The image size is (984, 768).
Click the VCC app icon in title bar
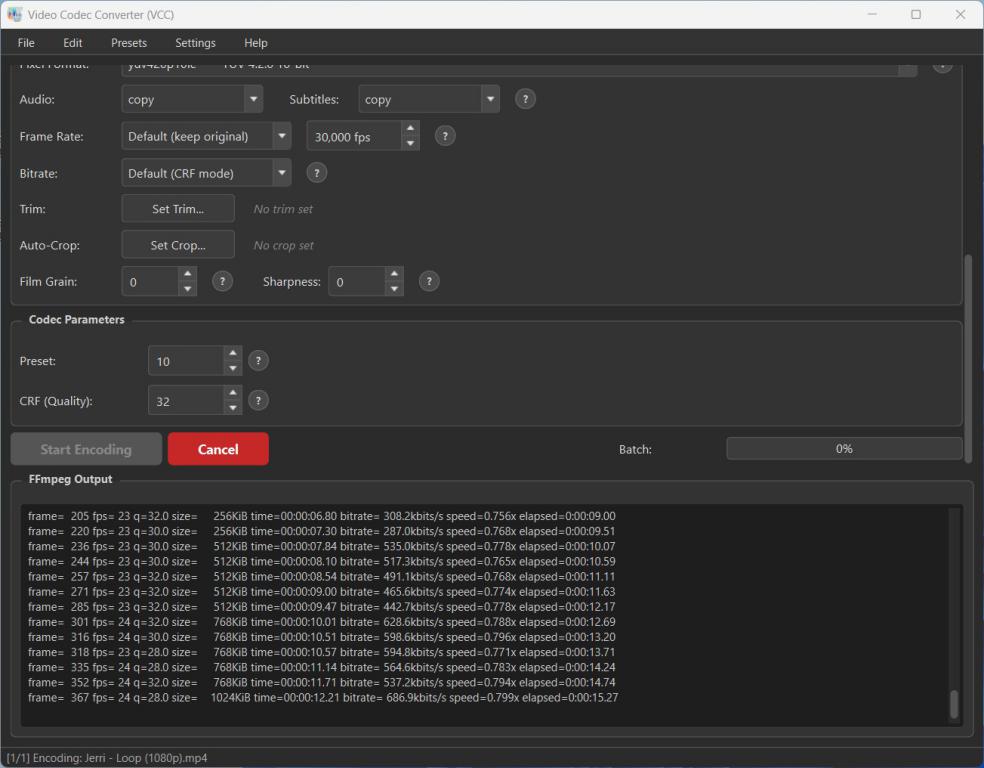tap(15, 14)
